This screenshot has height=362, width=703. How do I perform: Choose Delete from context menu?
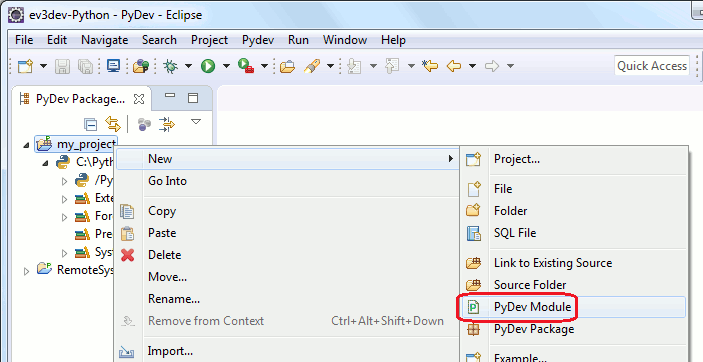click(287, 255)
